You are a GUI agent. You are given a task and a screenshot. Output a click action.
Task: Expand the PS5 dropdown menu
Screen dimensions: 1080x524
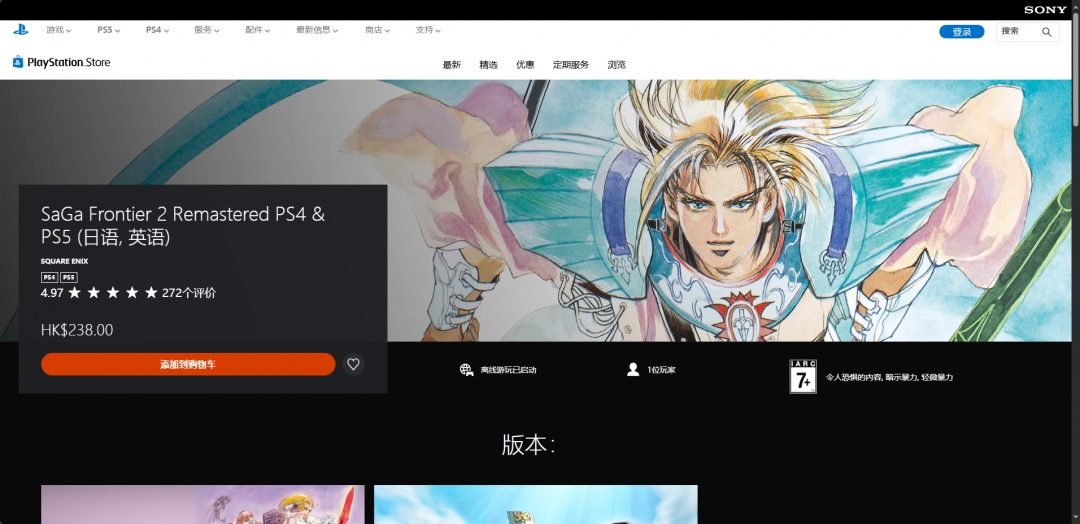(x=108, y=30)
